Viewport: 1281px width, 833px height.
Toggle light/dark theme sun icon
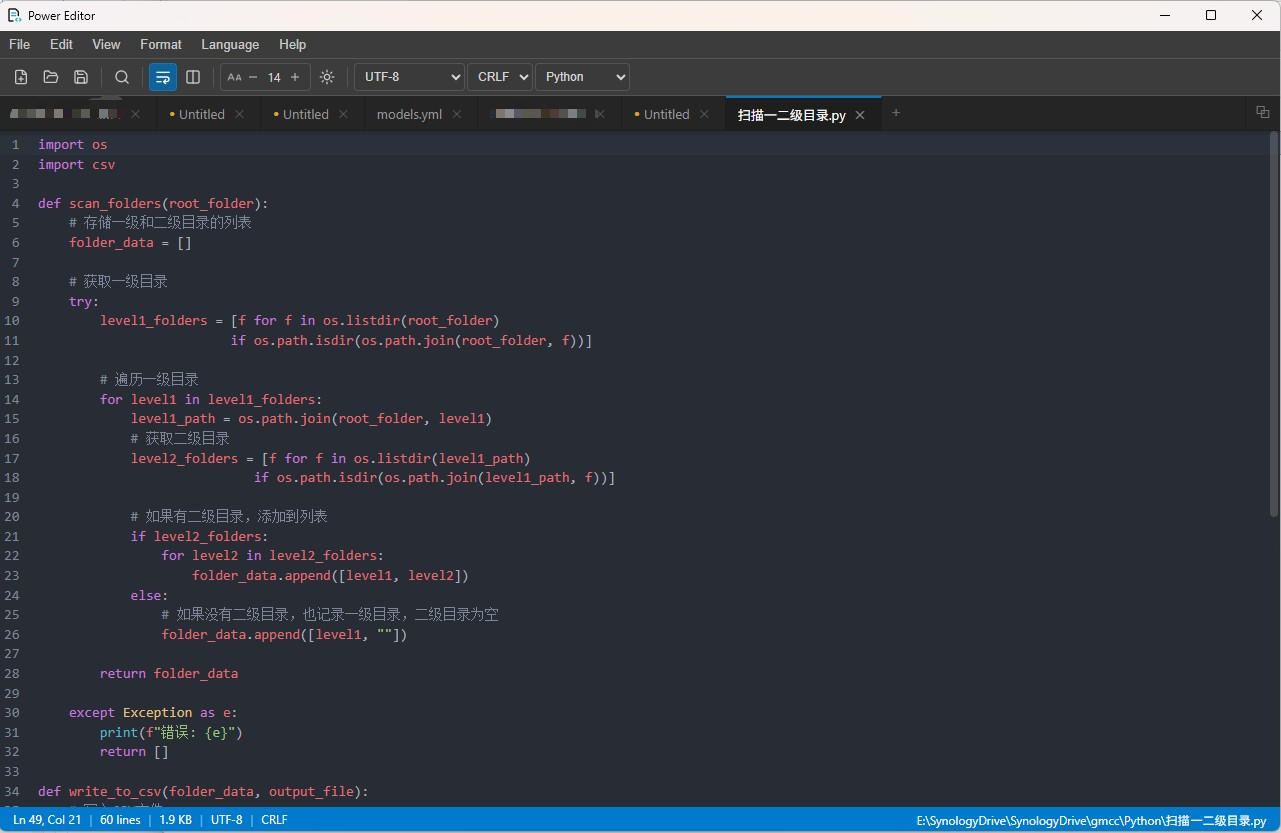[x=327, y=77]
